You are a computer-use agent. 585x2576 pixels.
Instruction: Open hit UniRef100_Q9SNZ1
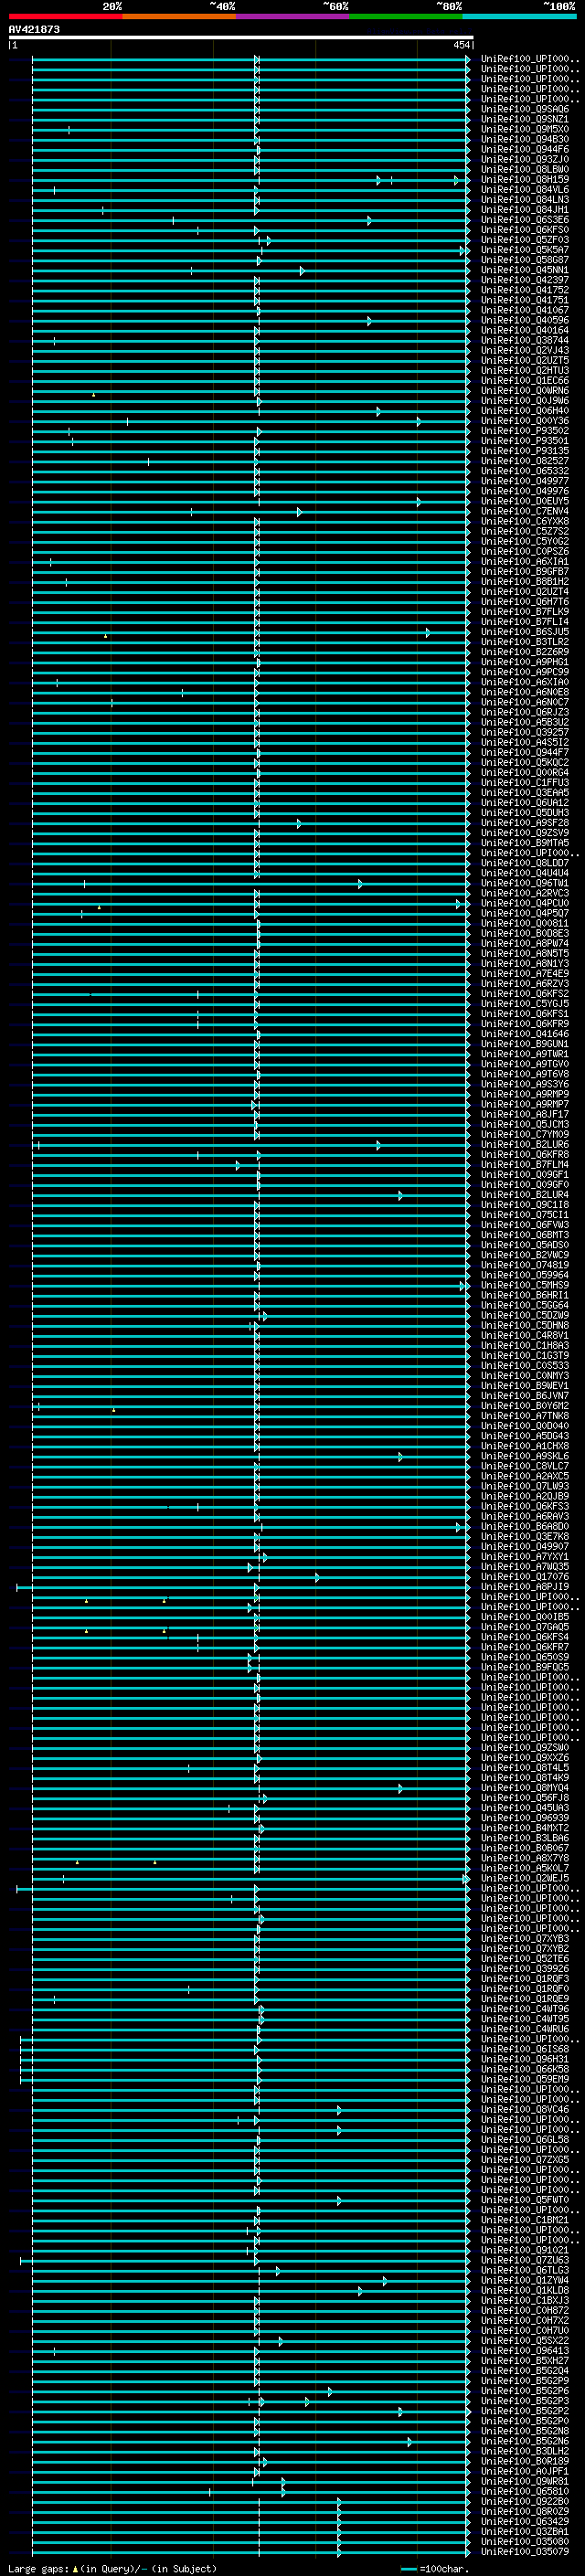[525, 120]
